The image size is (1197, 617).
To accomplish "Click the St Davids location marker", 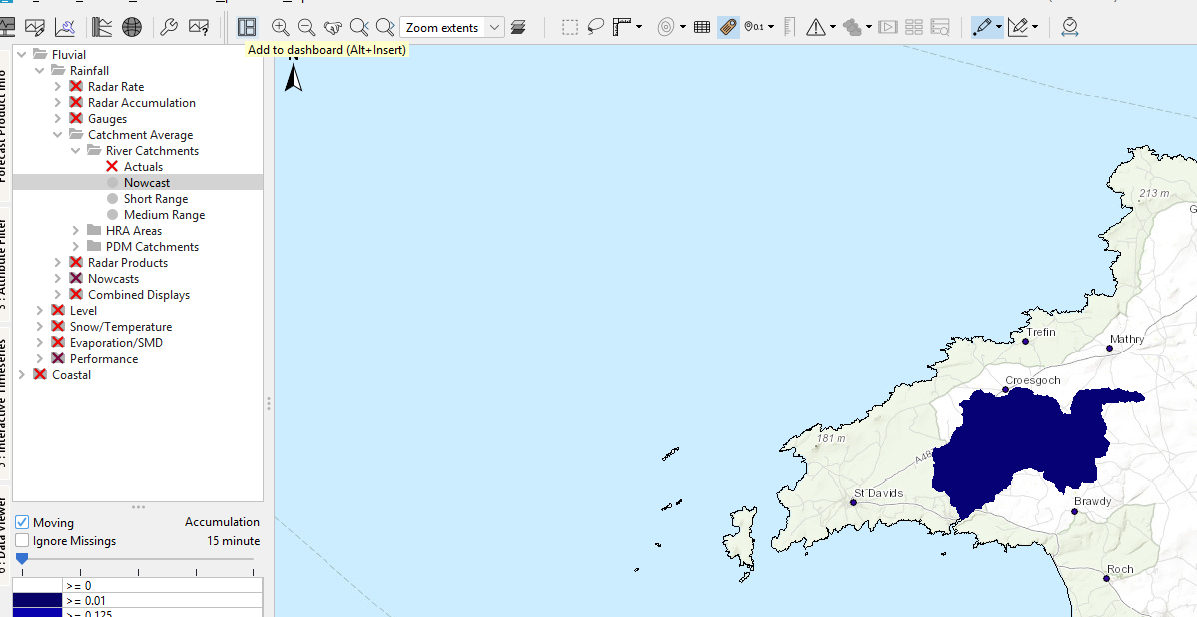I will (853, 503).
